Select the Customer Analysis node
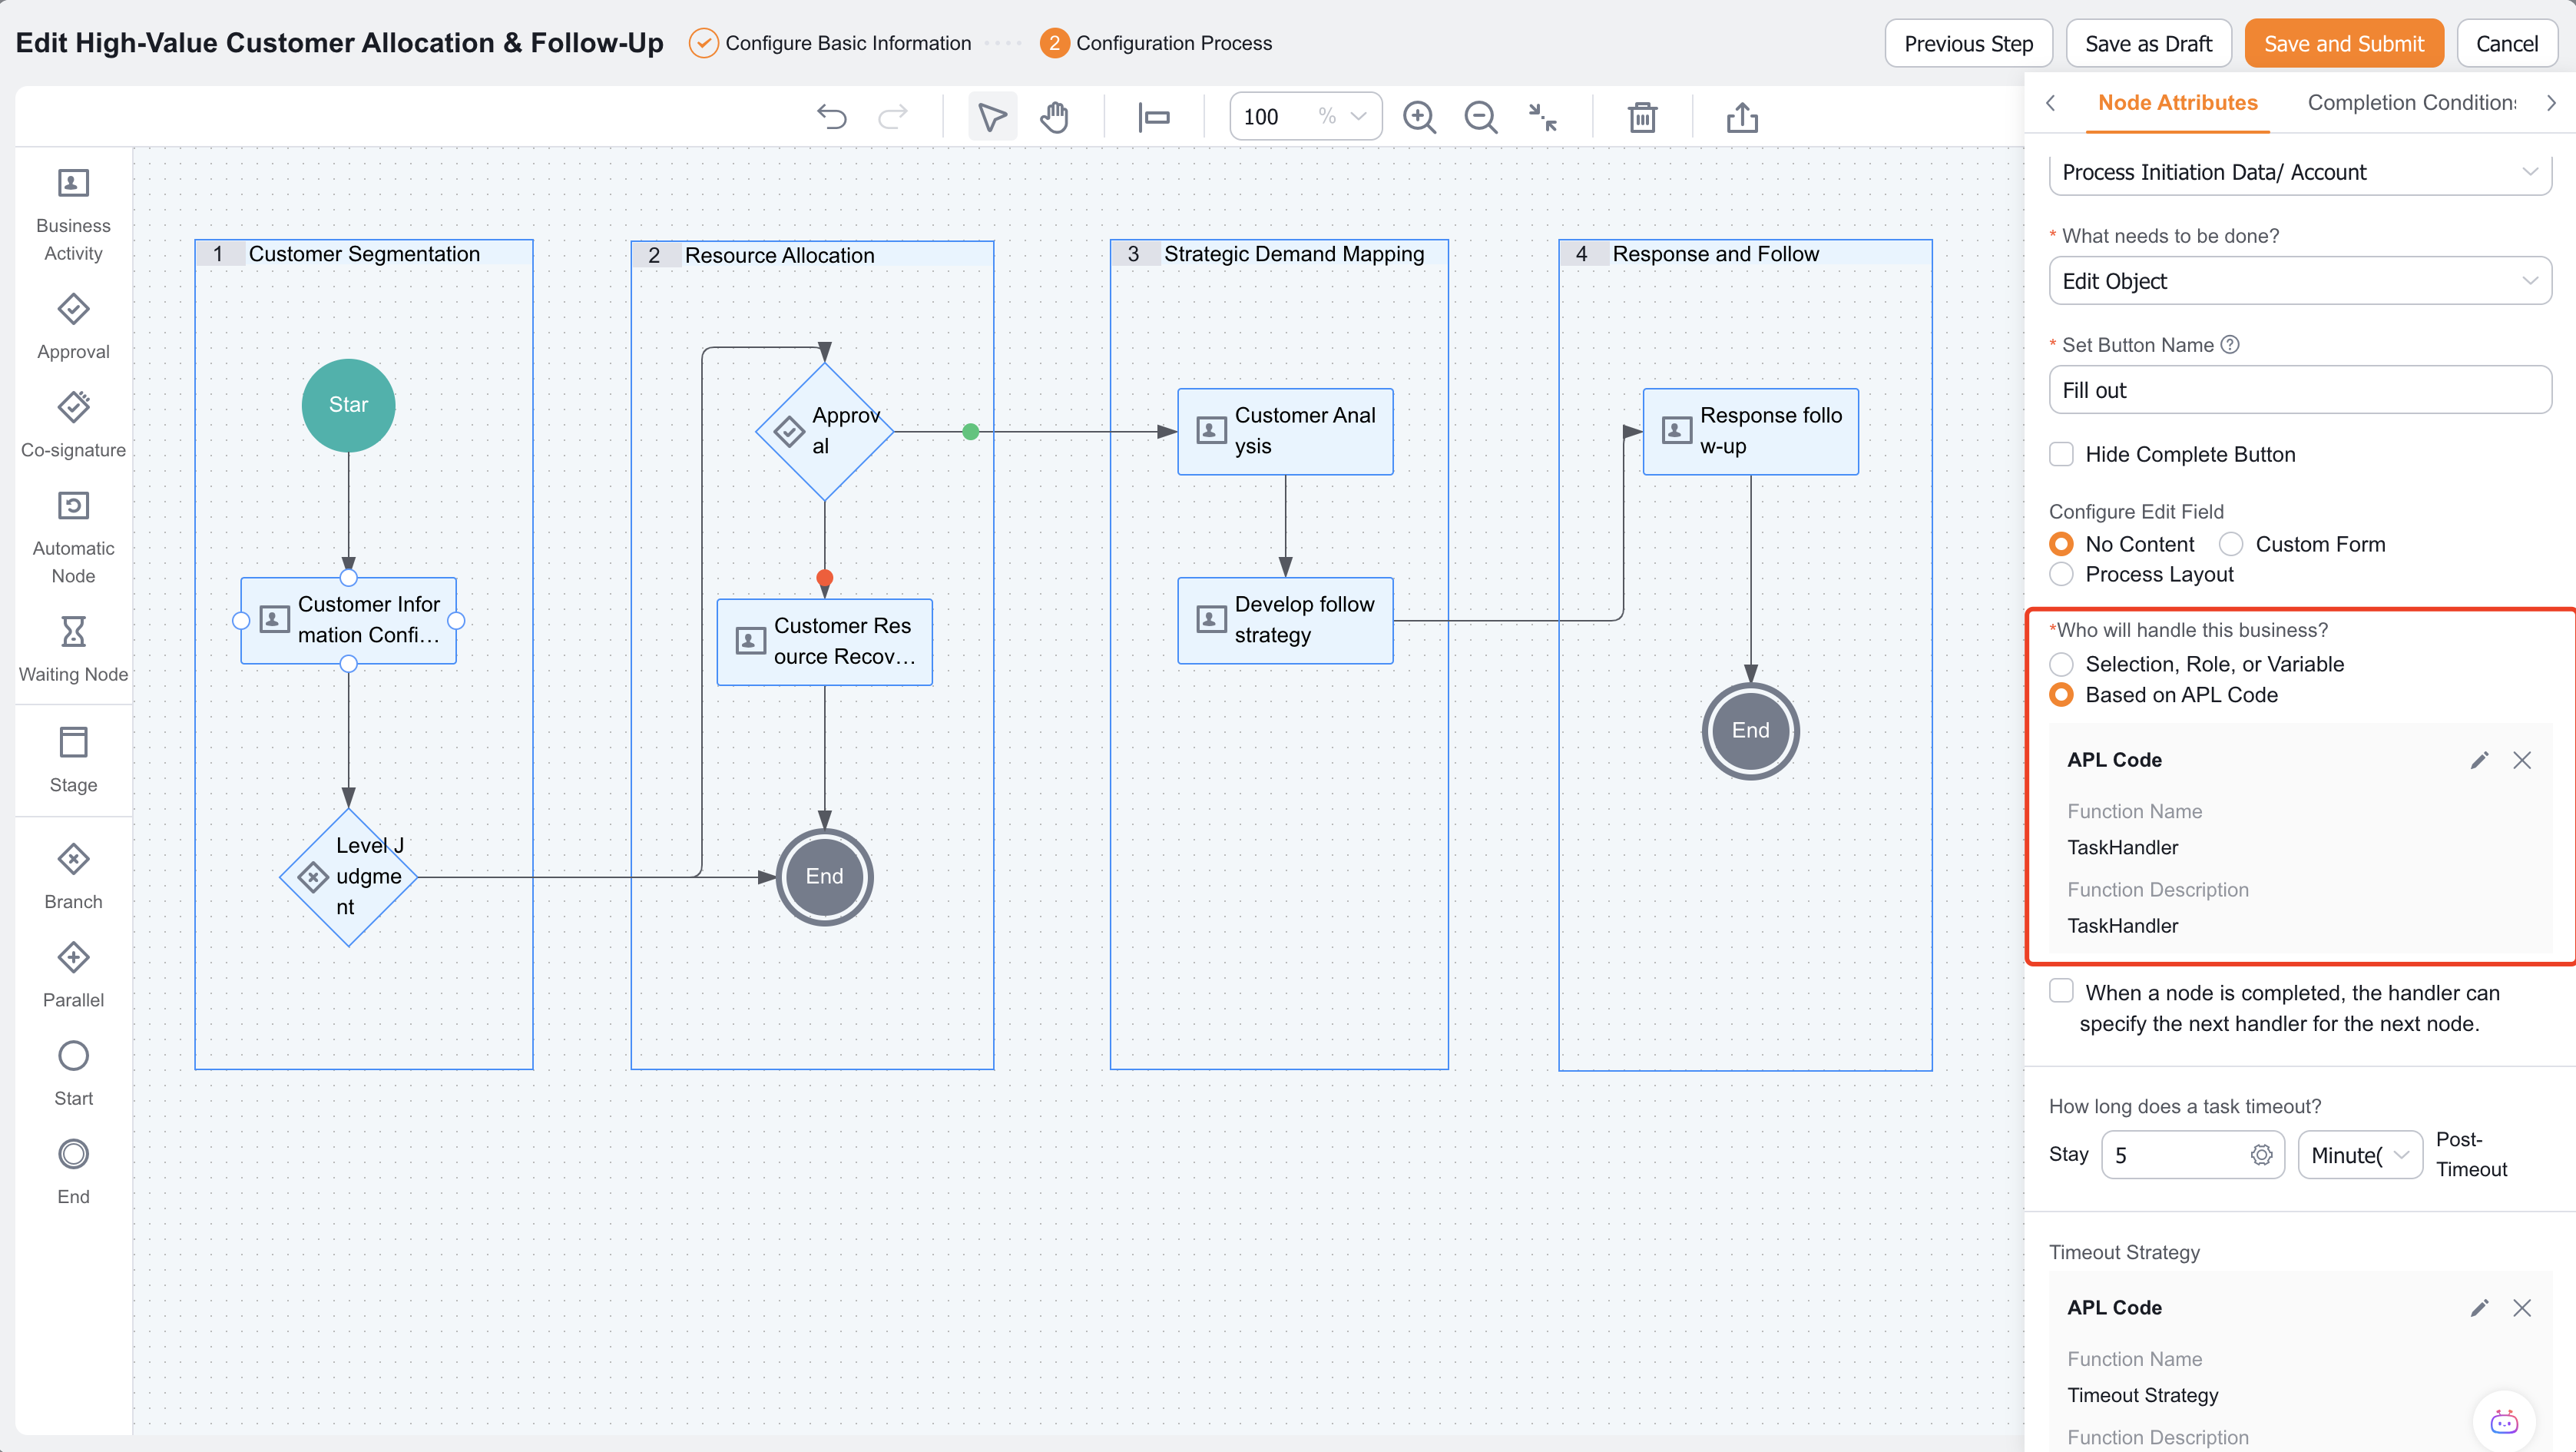This screenshot has width=2576, height=1452. click(1285, 431)
